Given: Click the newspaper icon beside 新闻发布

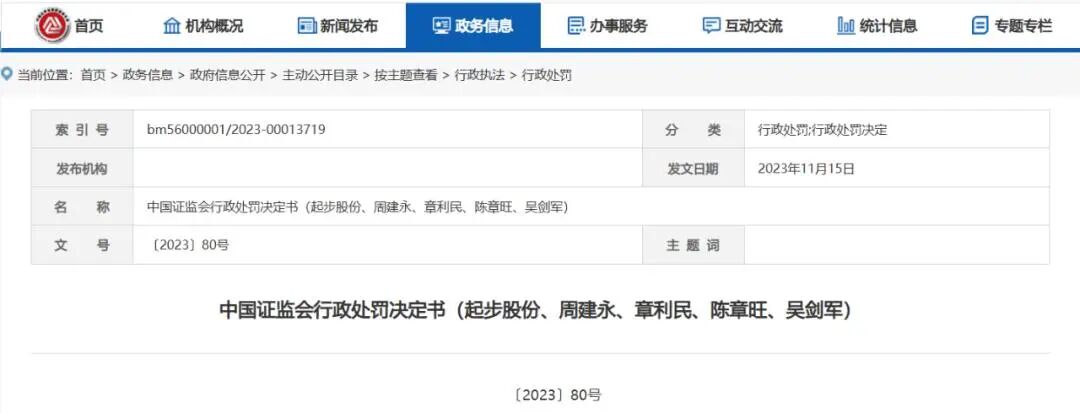Looking at the screenshot, I should point(307,26).
